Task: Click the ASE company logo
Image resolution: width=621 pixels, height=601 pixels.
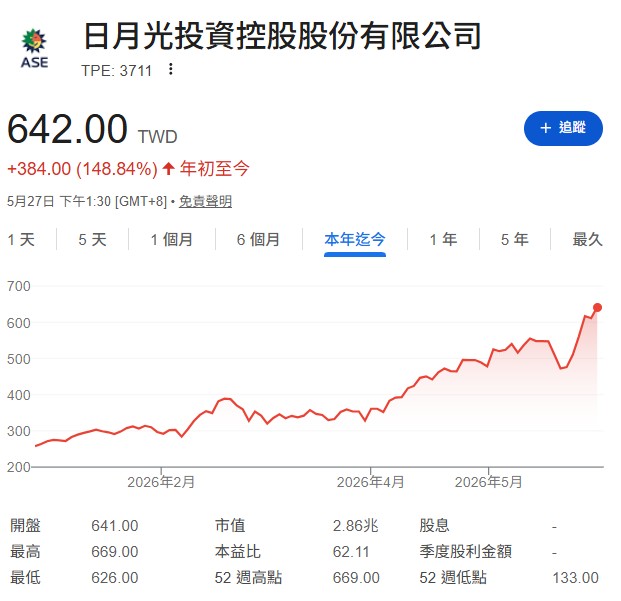Action: [34, 49]
